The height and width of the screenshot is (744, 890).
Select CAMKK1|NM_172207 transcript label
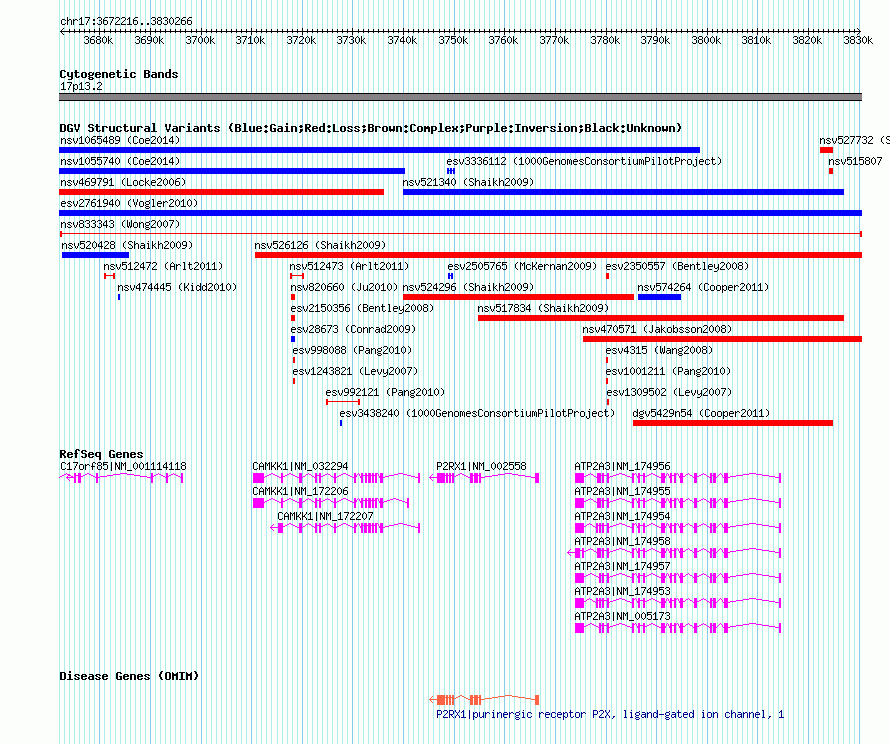(x=325, y=516)
